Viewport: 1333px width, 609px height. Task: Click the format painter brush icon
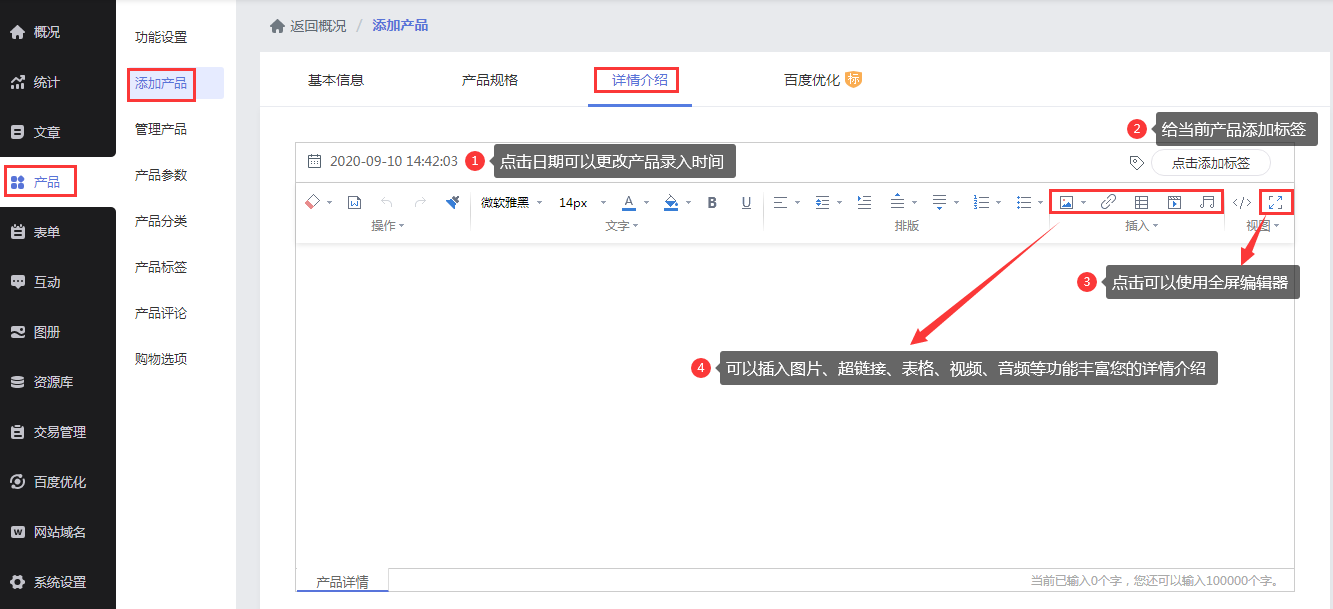point(452,202)
